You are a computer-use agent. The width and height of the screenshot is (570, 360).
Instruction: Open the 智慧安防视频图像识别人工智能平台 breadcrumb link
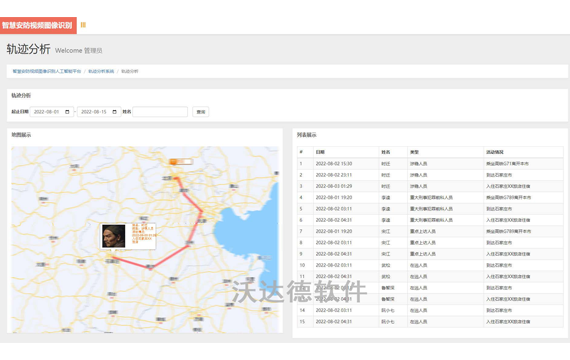[x=47, y=71]
